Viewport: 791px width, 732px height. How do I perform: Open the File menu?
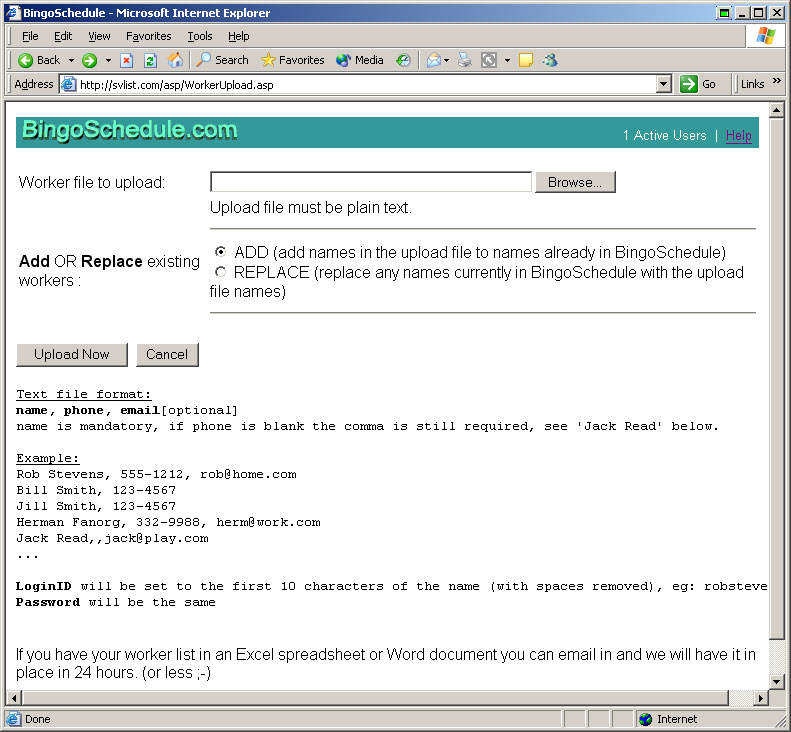pyautogui.click(x=30, y=36)
